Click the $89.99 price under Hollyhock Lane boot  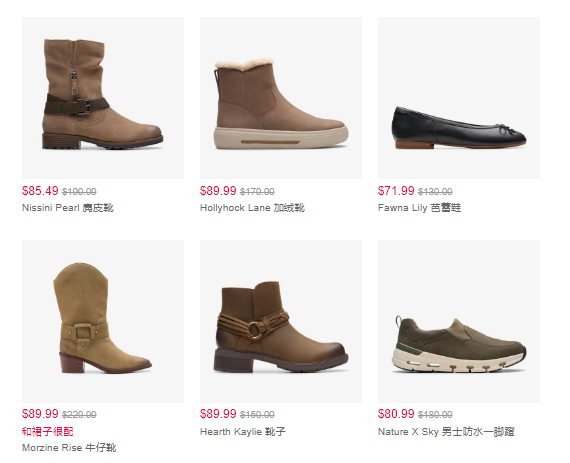218,191
